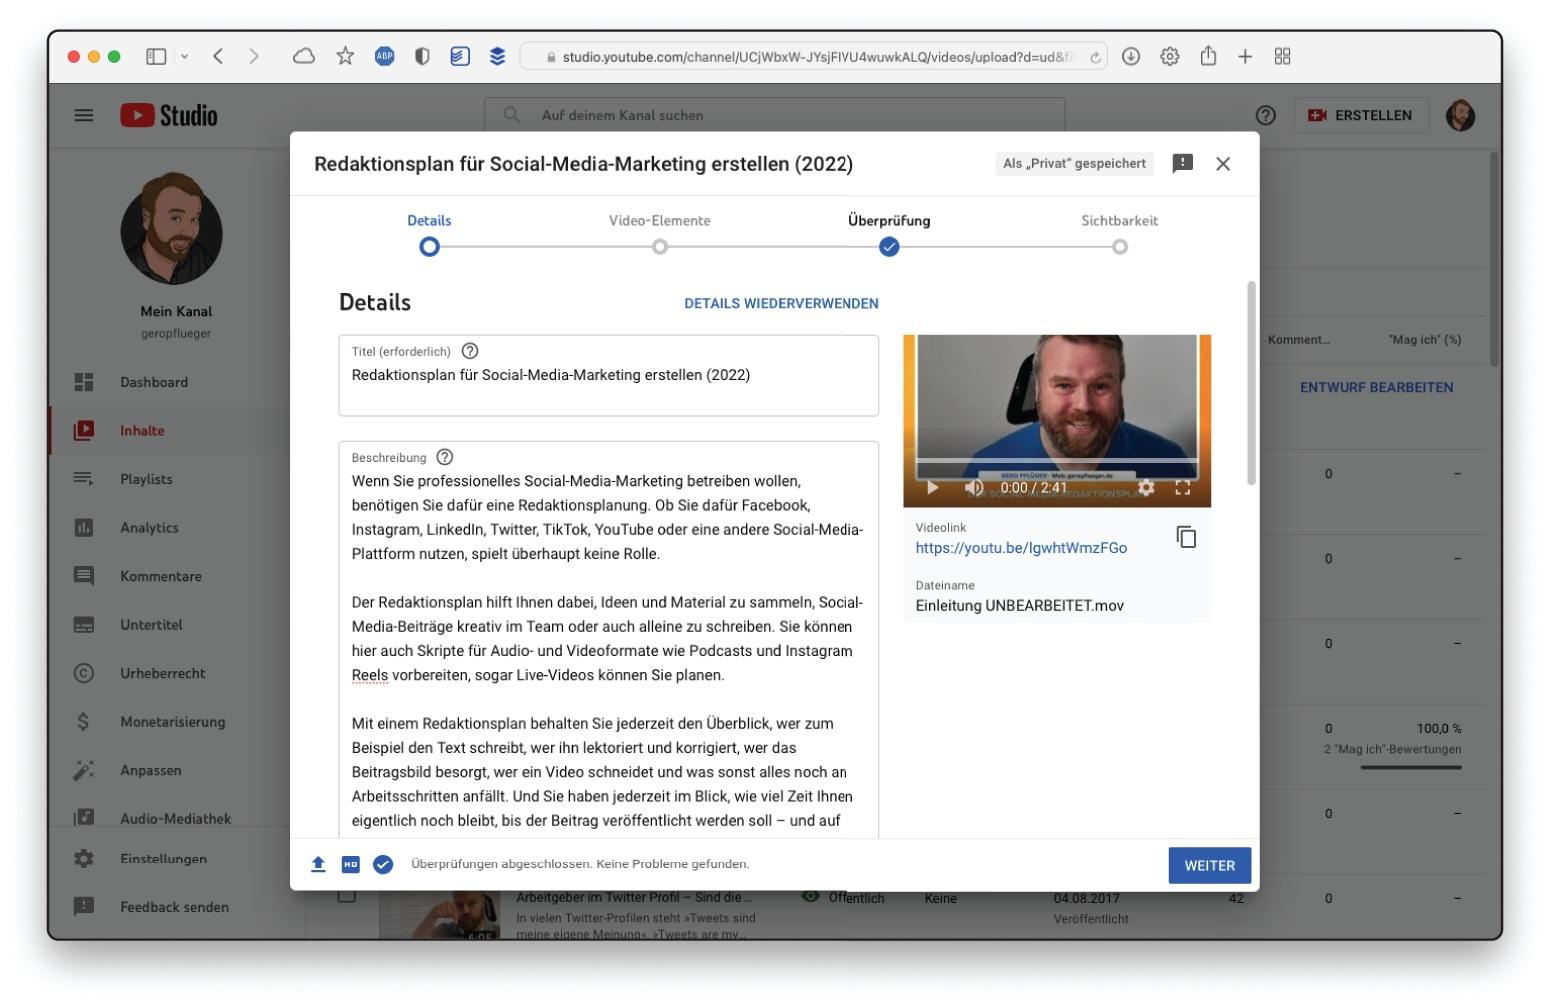The image size is (1550, 1007).
Task: Toggle the Safari sidebar
Action: pos(156,57)
